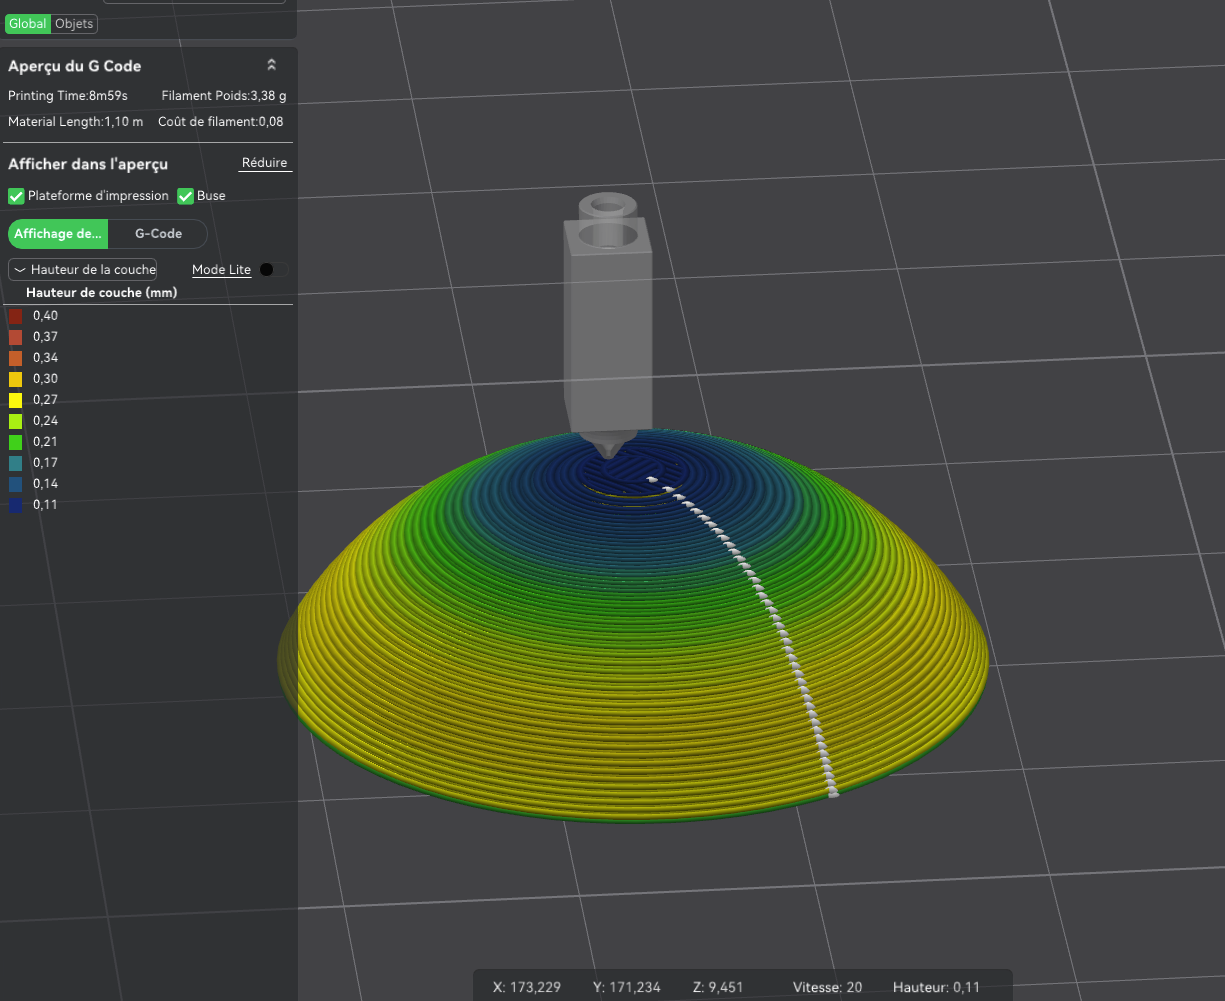
Task: Select the Global tab button
Action: (27, 23)
